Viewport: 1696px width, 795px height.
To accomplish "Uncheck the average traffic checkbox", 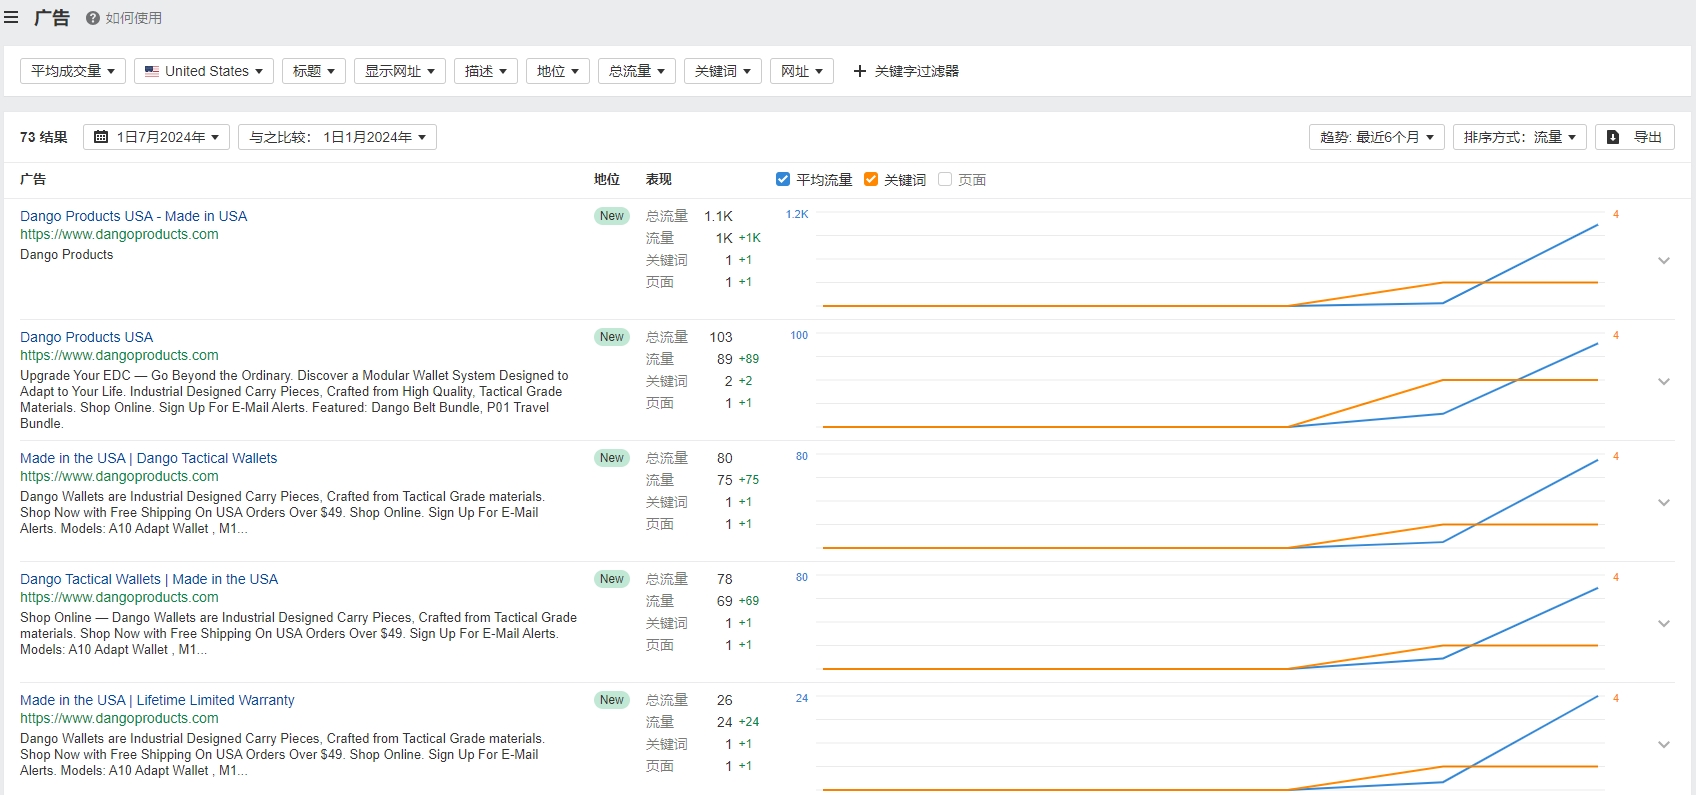I will click(783, 179).
